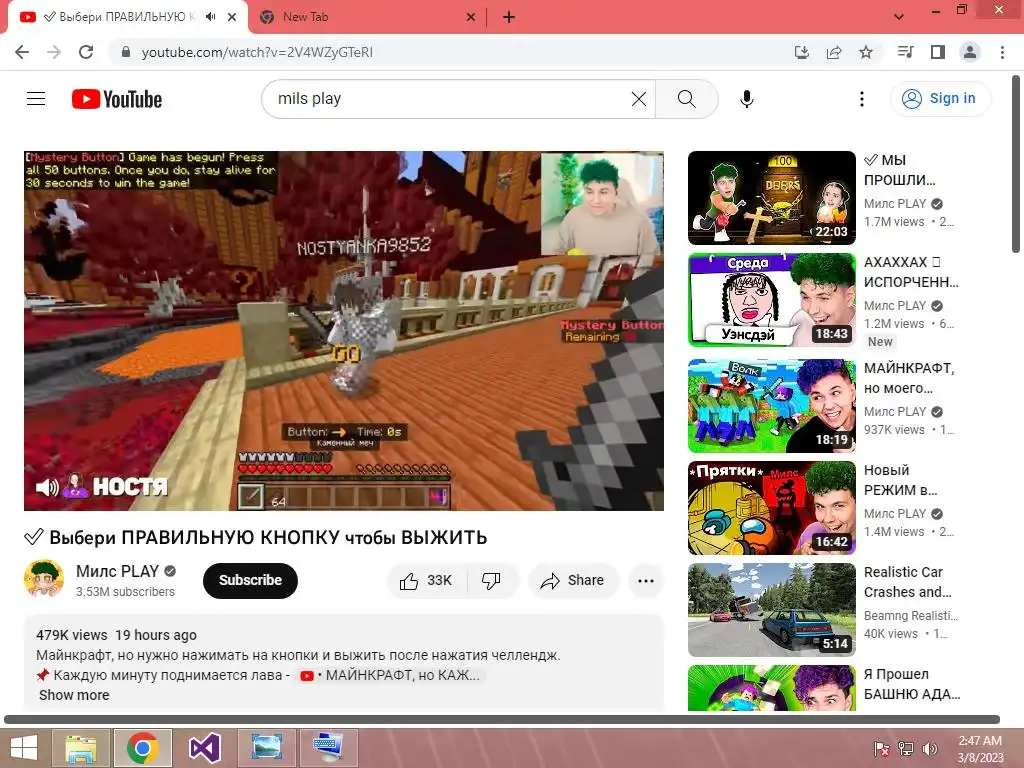Image resolution: width=1024 pixels, height=768 pixels.
Task: Open Visual Studio from taskbar
Action: point(204,748)
